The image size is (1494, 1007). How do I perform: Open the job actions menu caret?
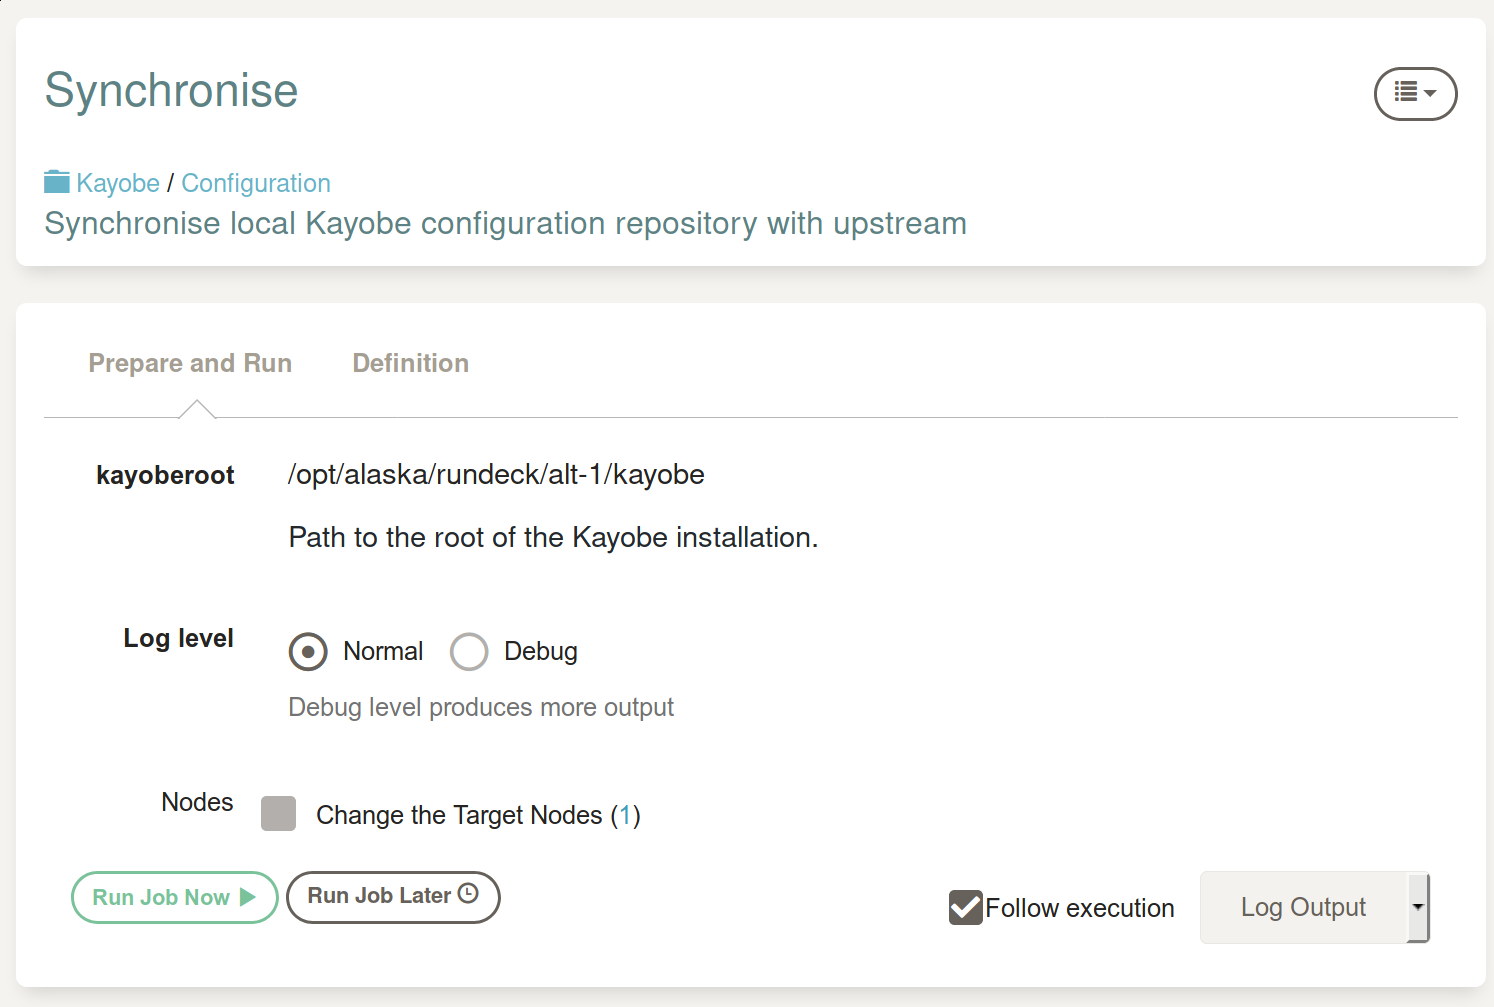(1430, 93)
